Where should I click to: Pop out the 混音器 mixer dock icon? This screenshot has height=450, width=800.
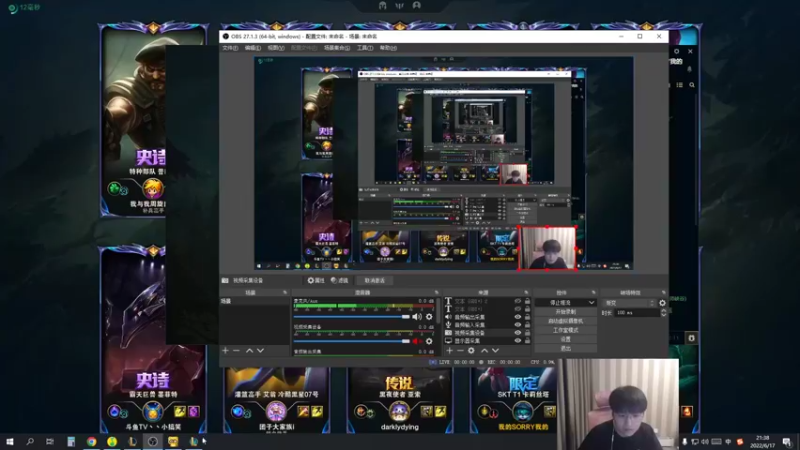pyautogui.click(x=436, y=292)
